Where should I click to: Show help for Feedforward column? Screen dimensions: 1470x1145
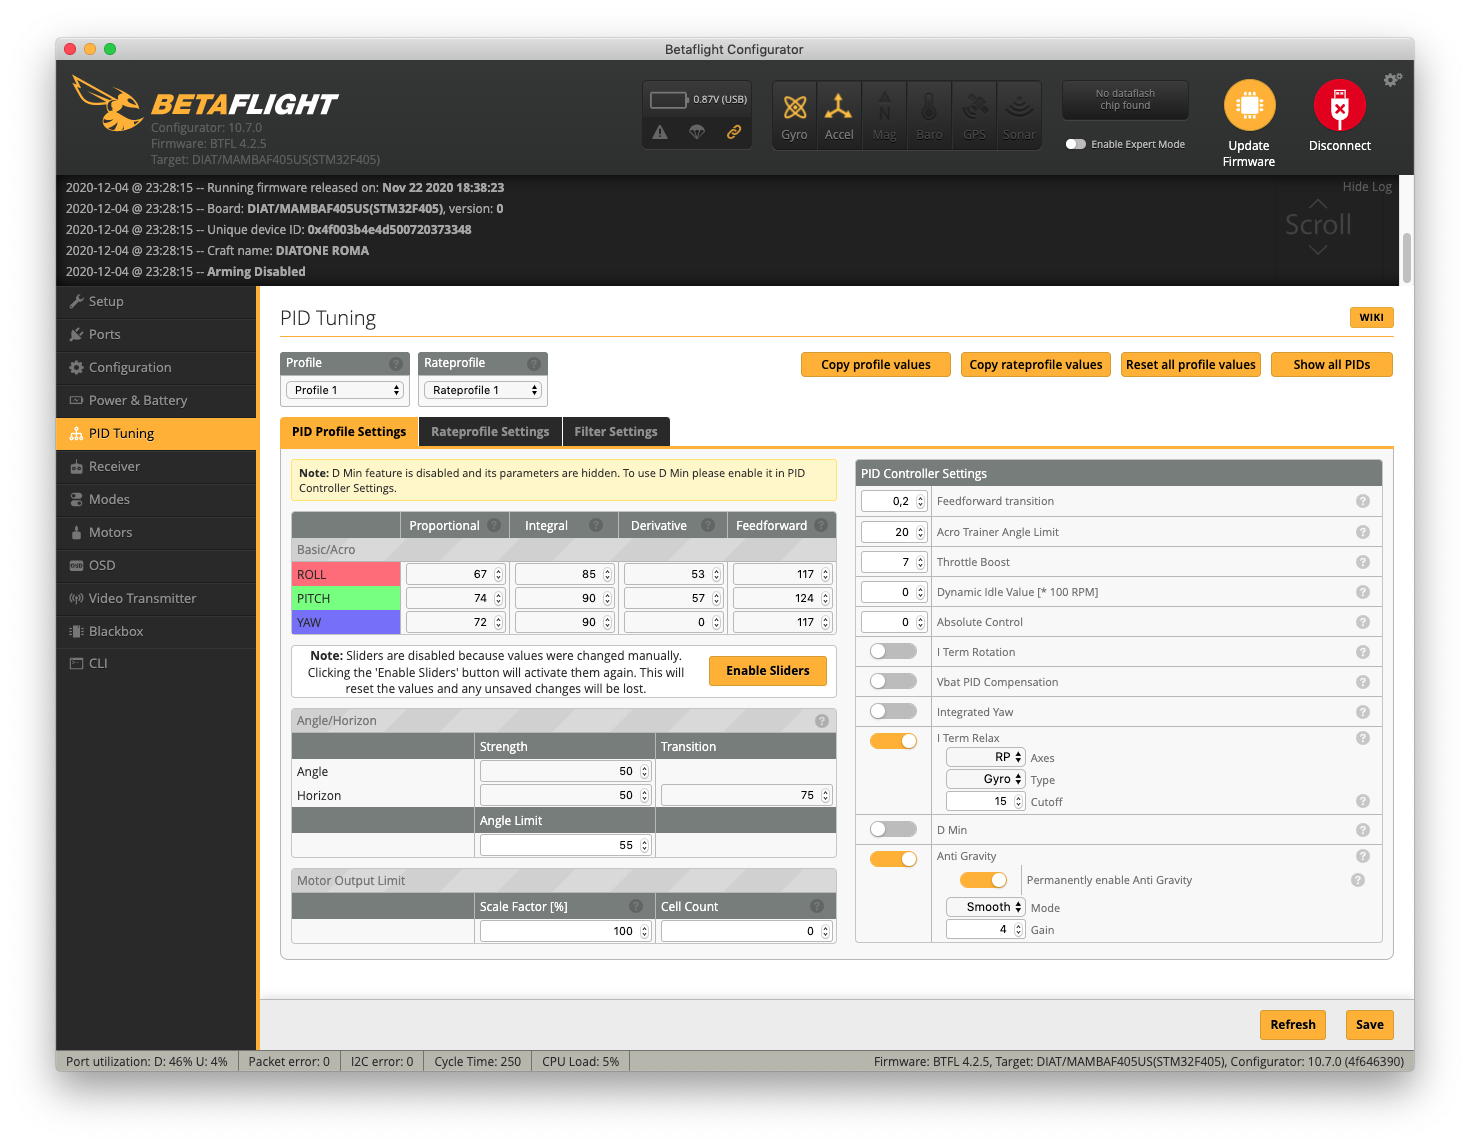click(821, 525)
